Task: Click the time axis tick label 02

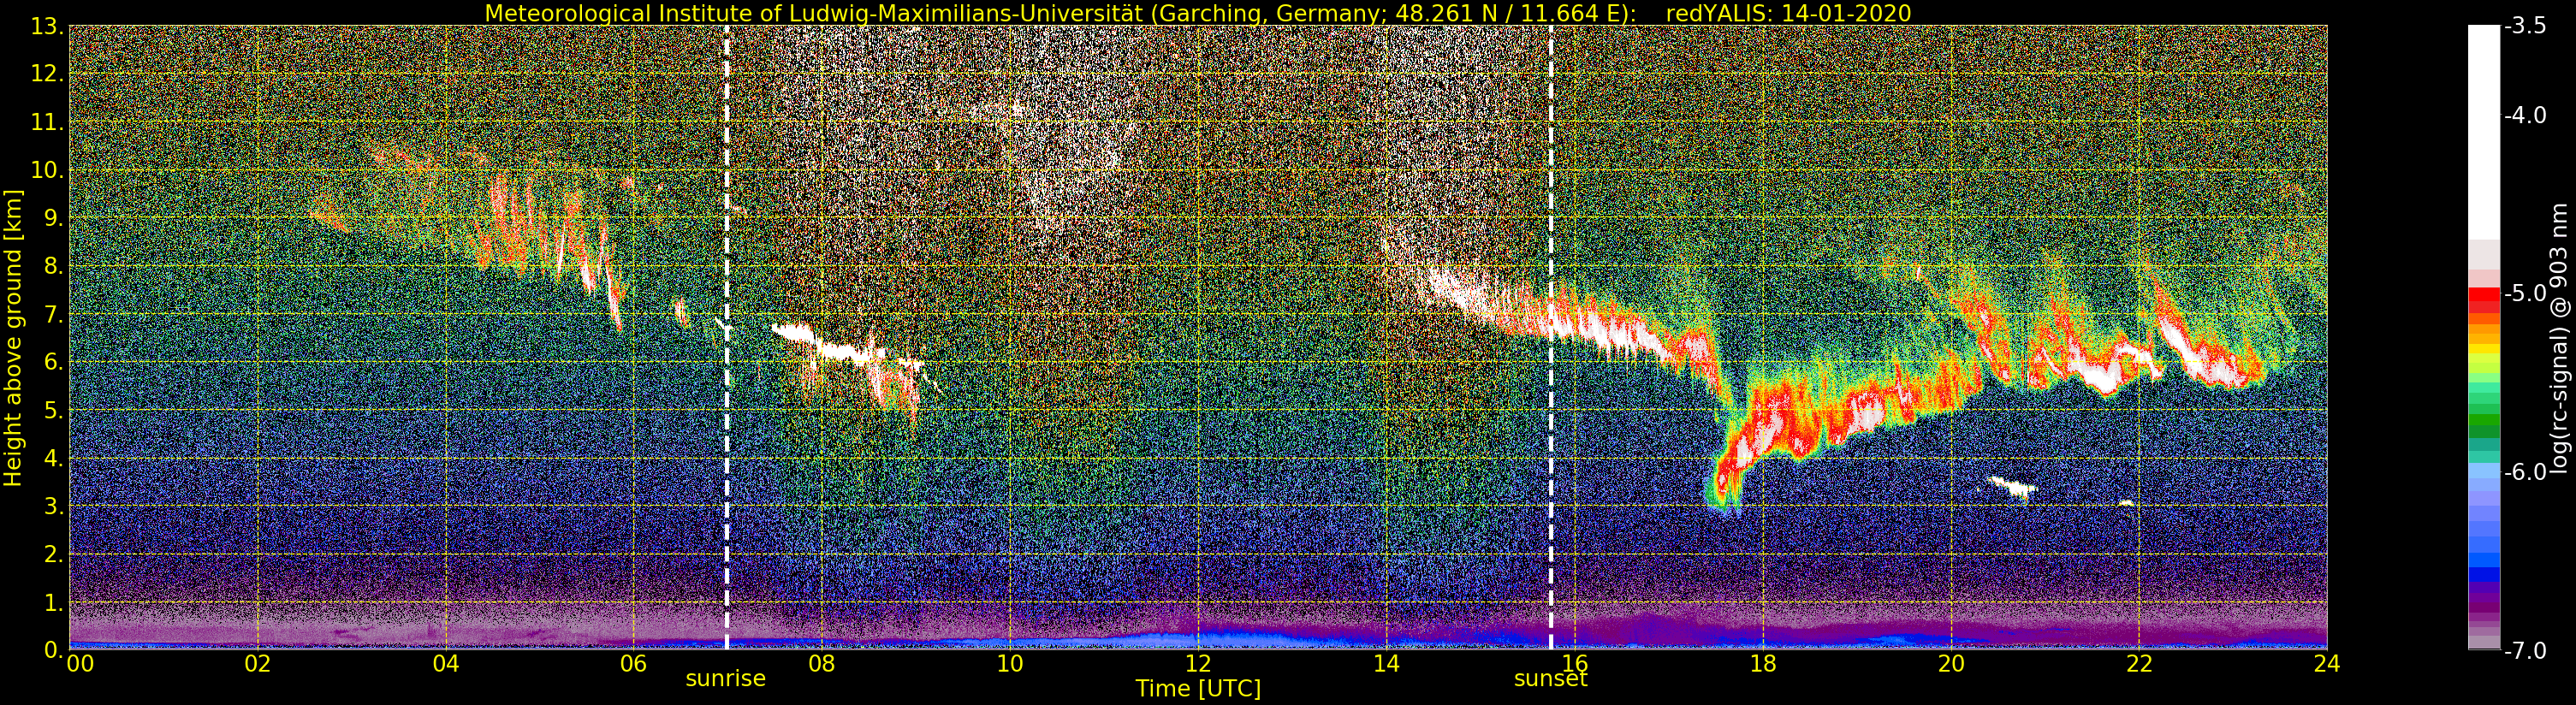Action: pos(258,664)
